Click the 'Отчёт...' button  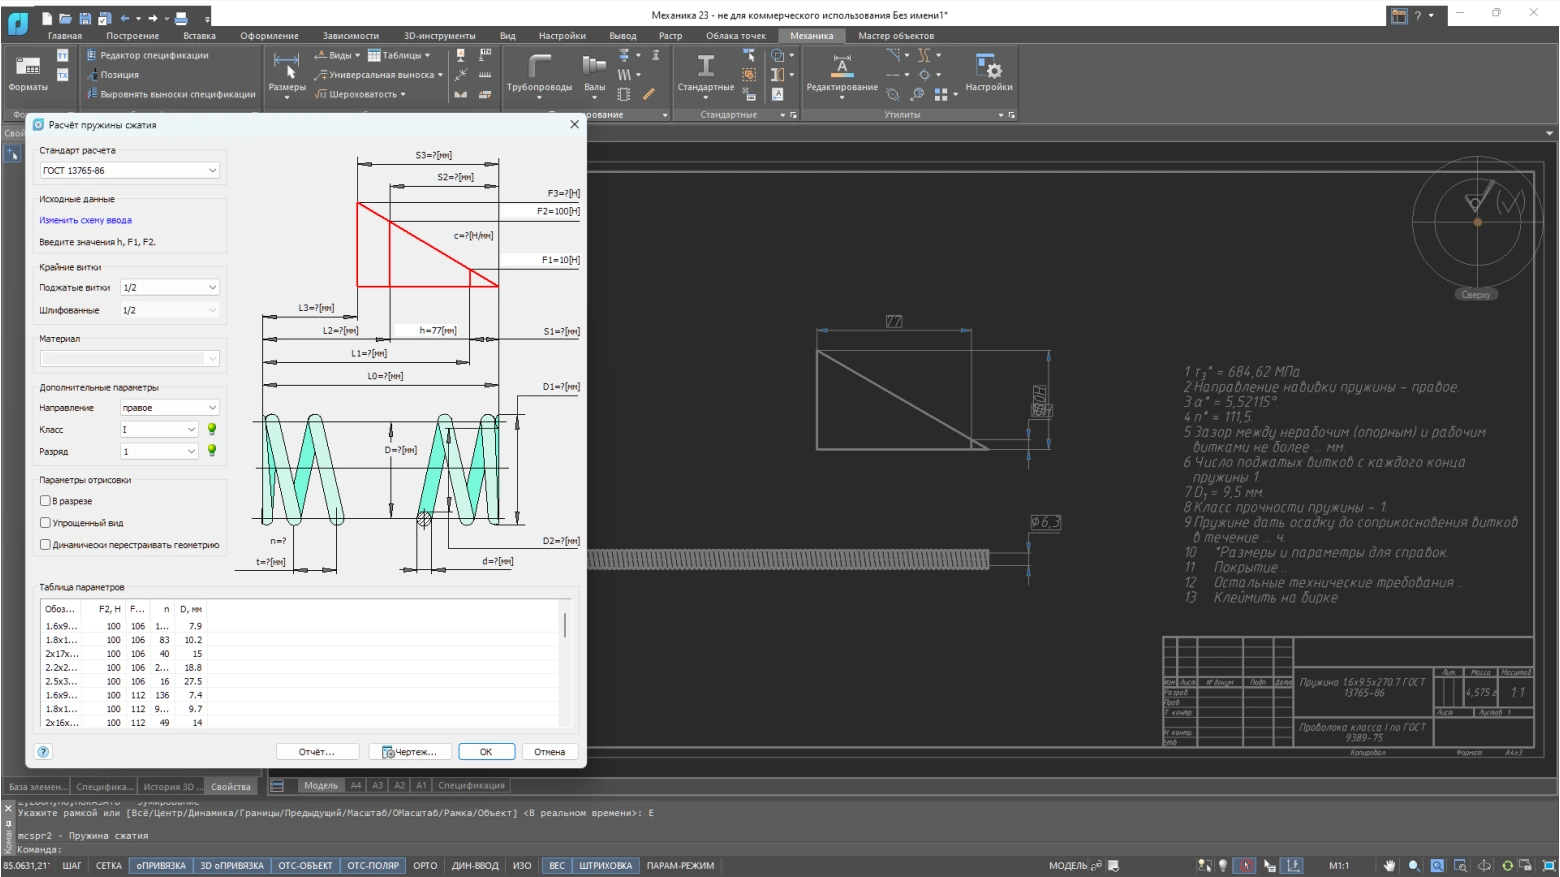tap(317, 752)
